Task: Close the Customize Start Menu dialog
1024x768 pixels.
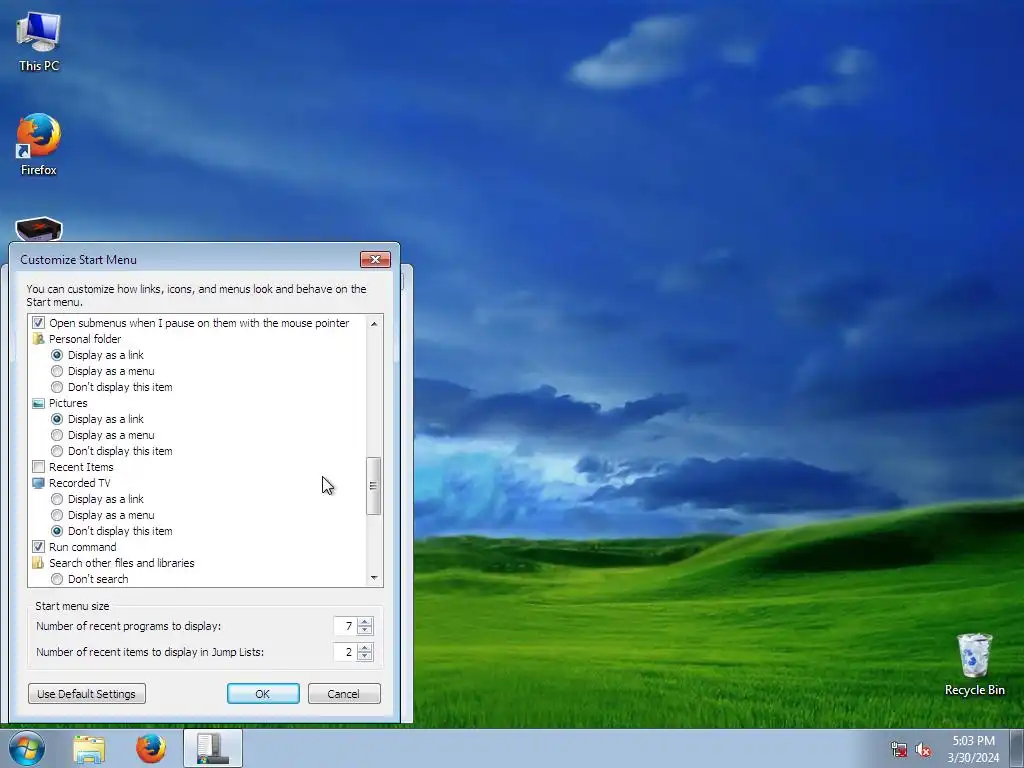Action: tap(376, 259)
